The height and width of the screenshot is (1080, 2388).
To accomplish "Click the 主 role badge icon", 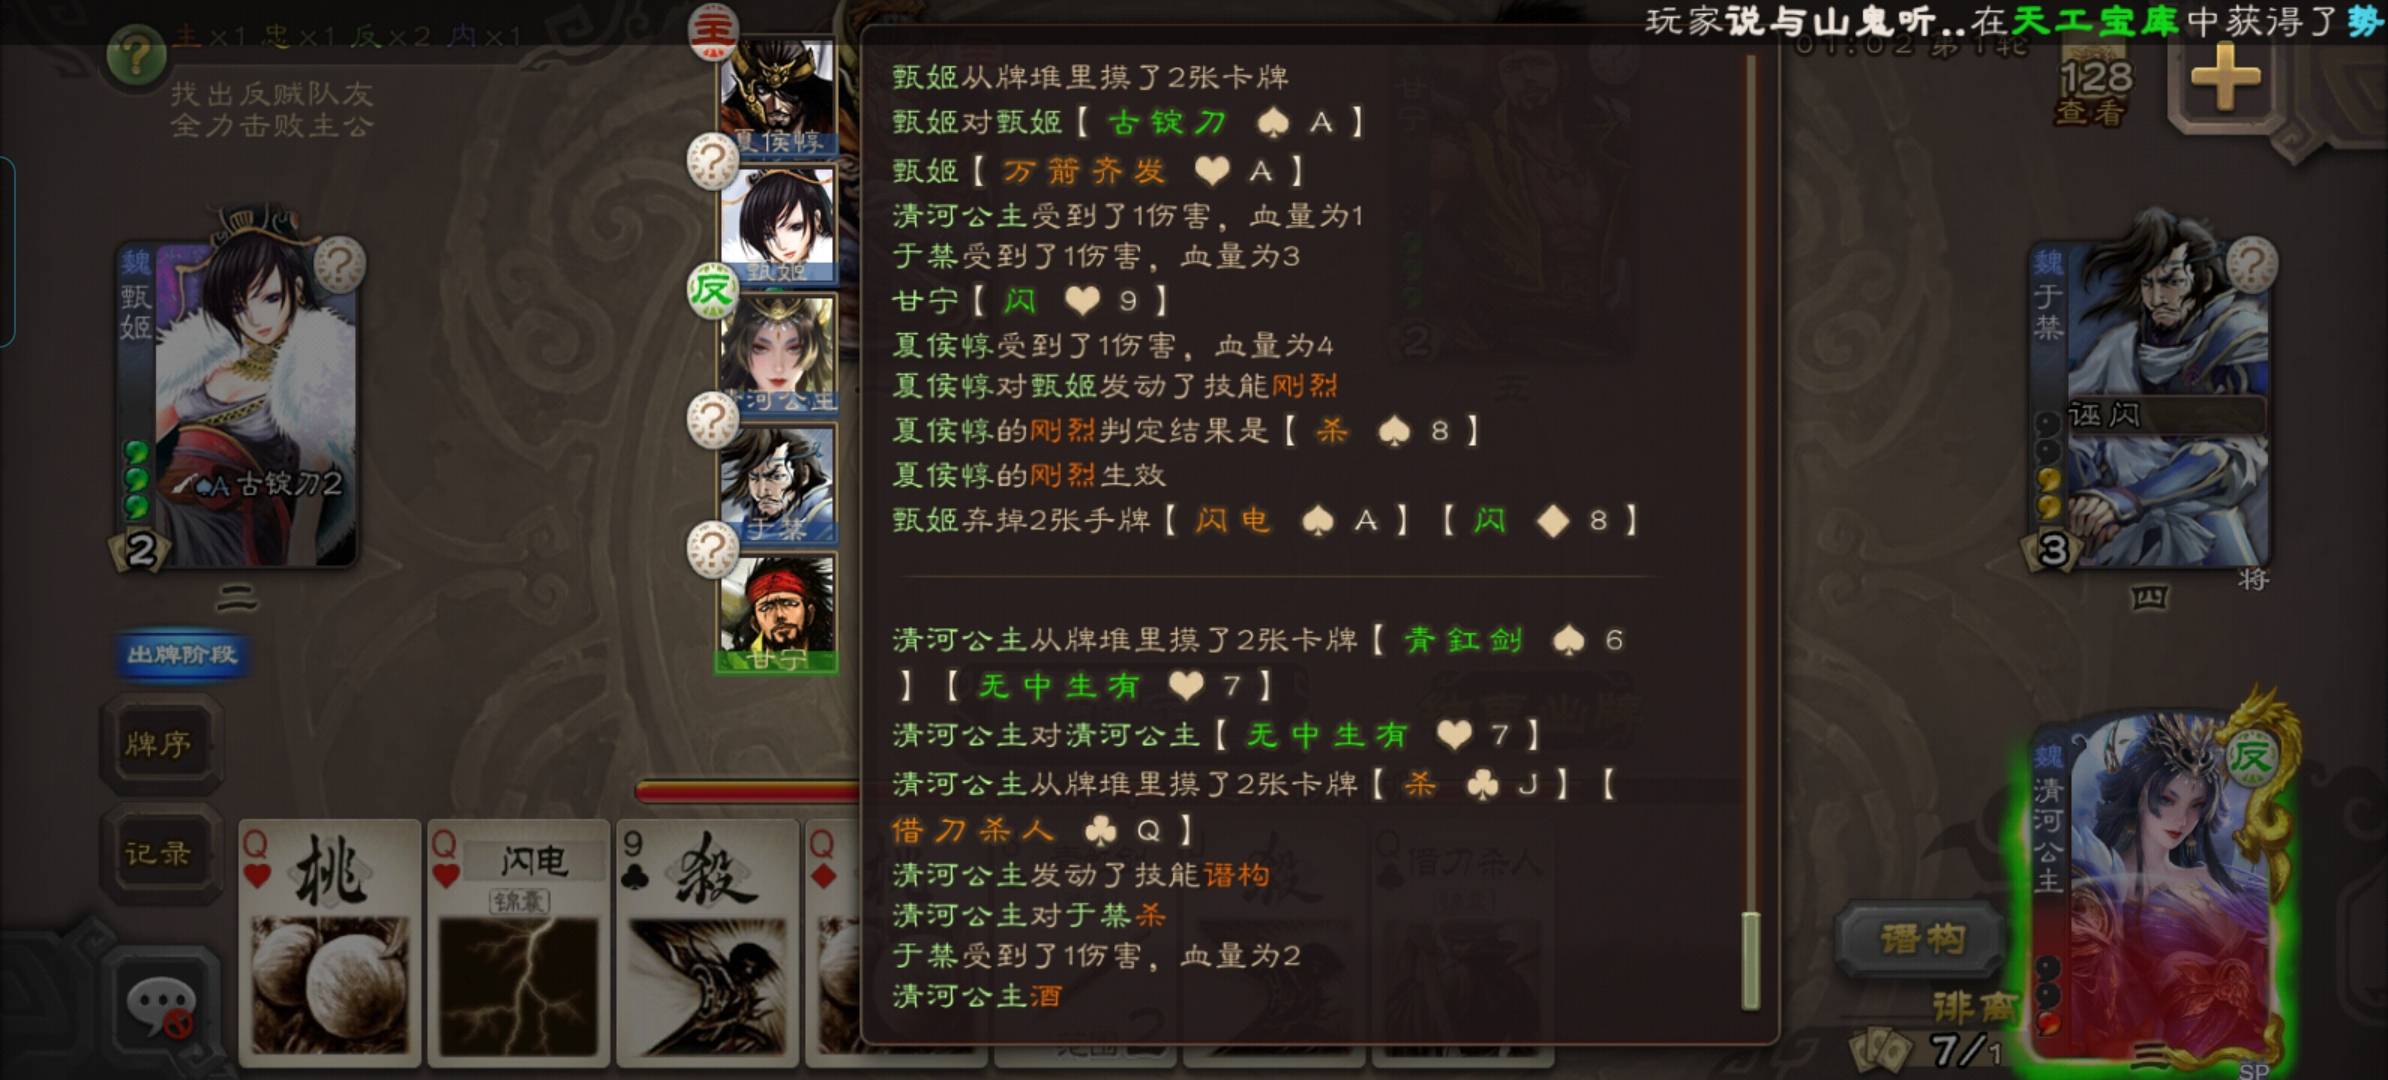I will [713, 30].
